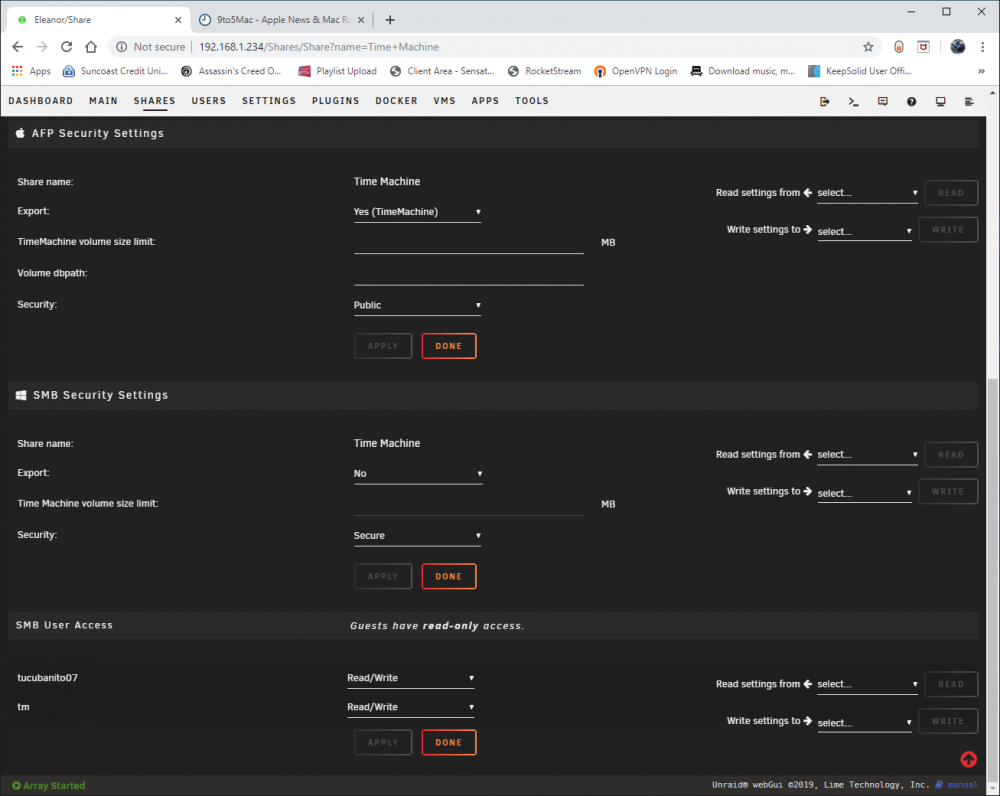Screen dimensions: 1000x796
Task: Open the Download music bookmark
Action: coord(742,71)
